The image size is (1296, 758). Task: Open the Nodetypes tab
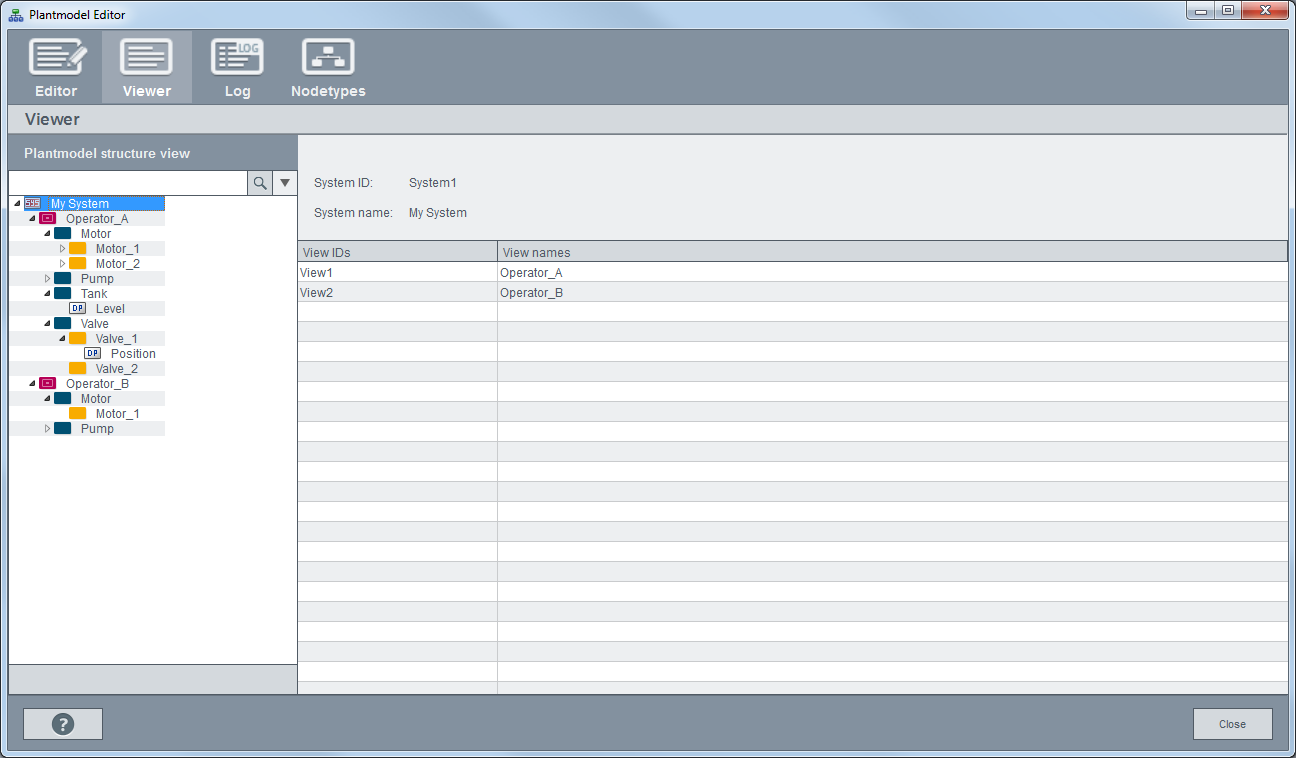pos(328,58)
